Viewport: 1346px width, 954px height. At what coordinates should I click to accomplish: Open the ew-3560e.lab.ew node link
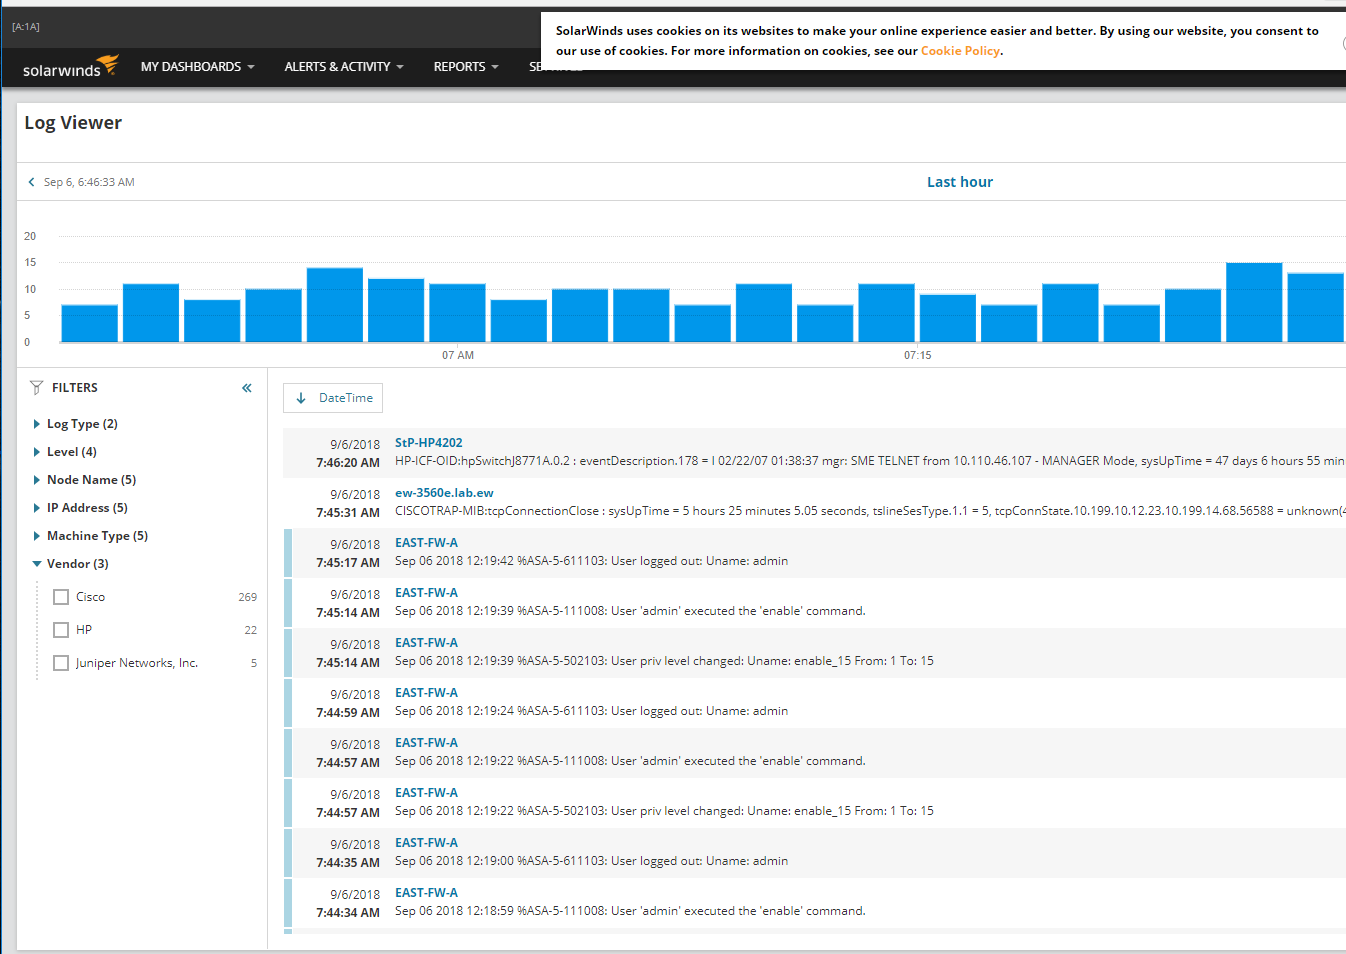(x=444, y=493)
